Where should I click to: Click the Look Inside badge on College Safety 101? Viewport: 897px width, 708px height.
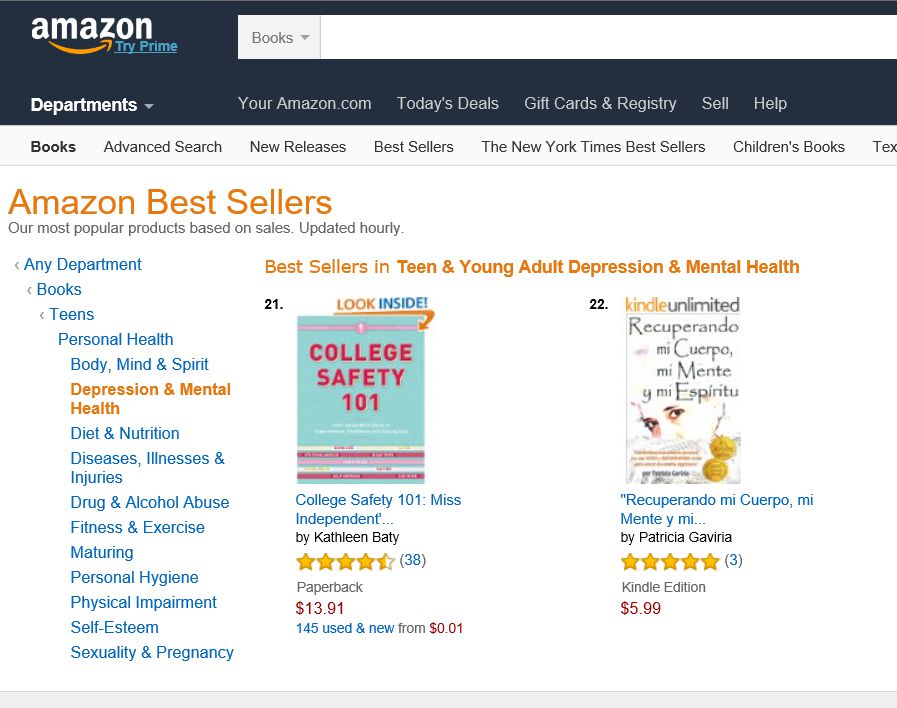pos(383,304)
